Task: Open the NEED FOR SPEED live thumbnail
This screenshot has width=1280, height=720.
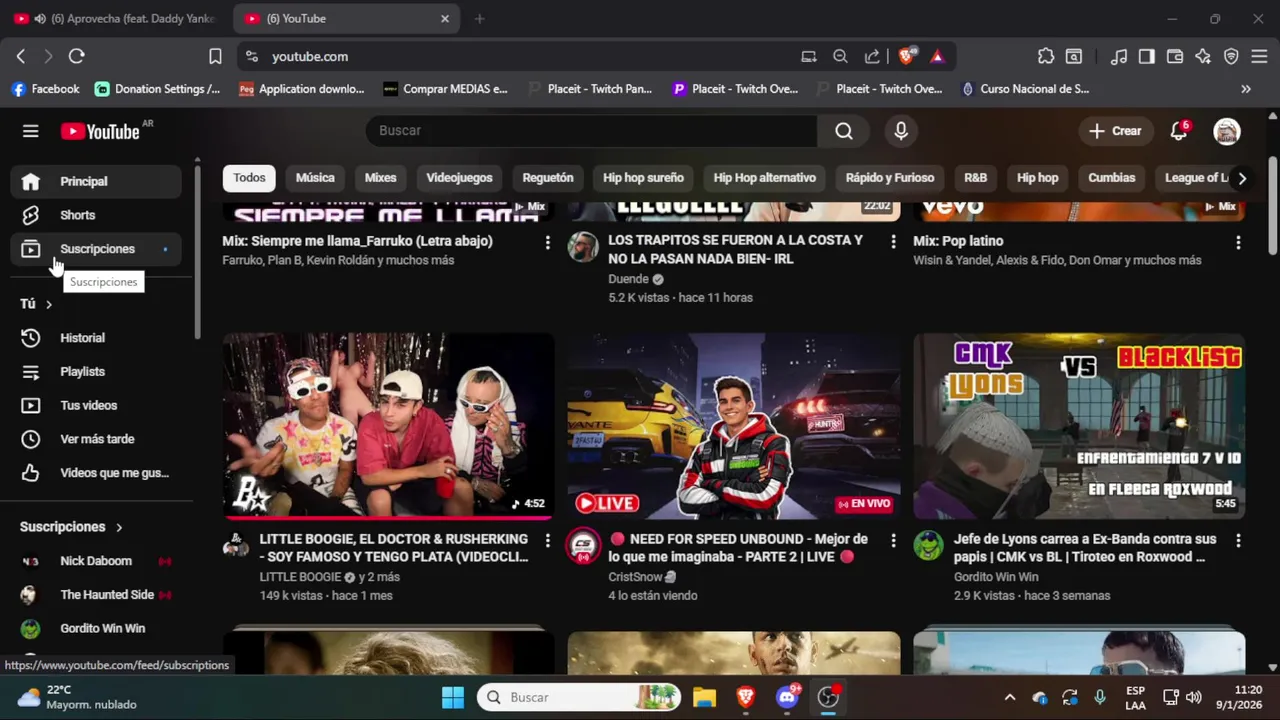Action: 734,426
